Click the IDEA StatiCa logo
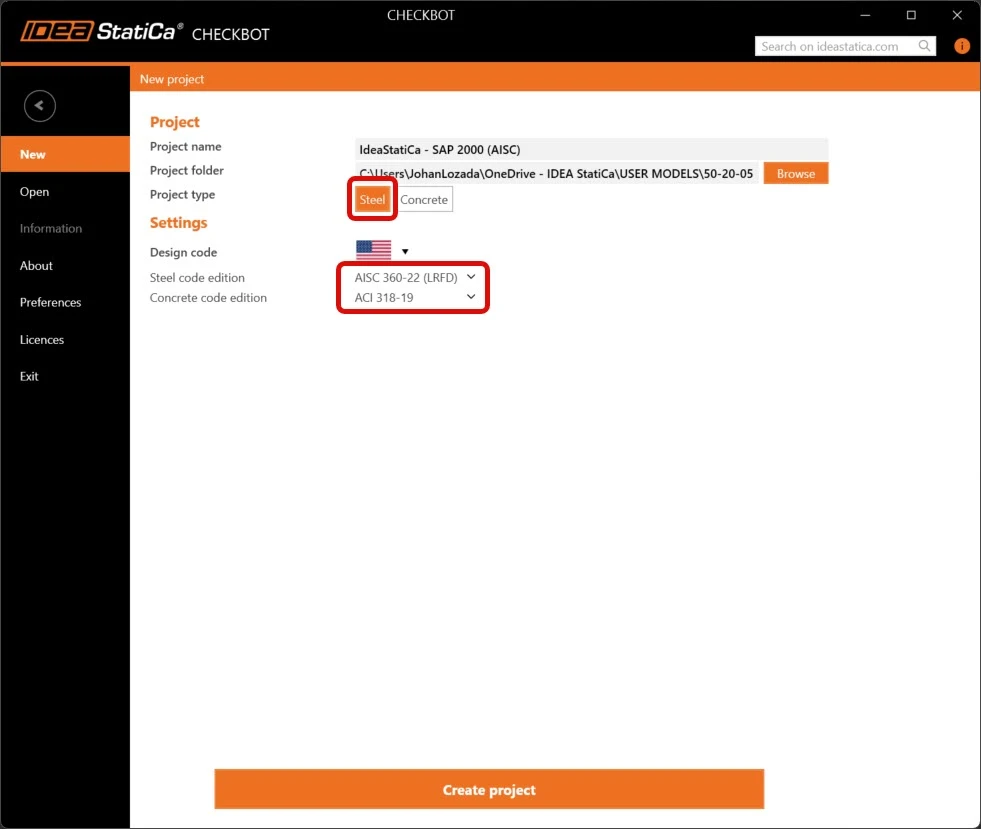Screen dimensions: 981x829 tap(102, 31)
